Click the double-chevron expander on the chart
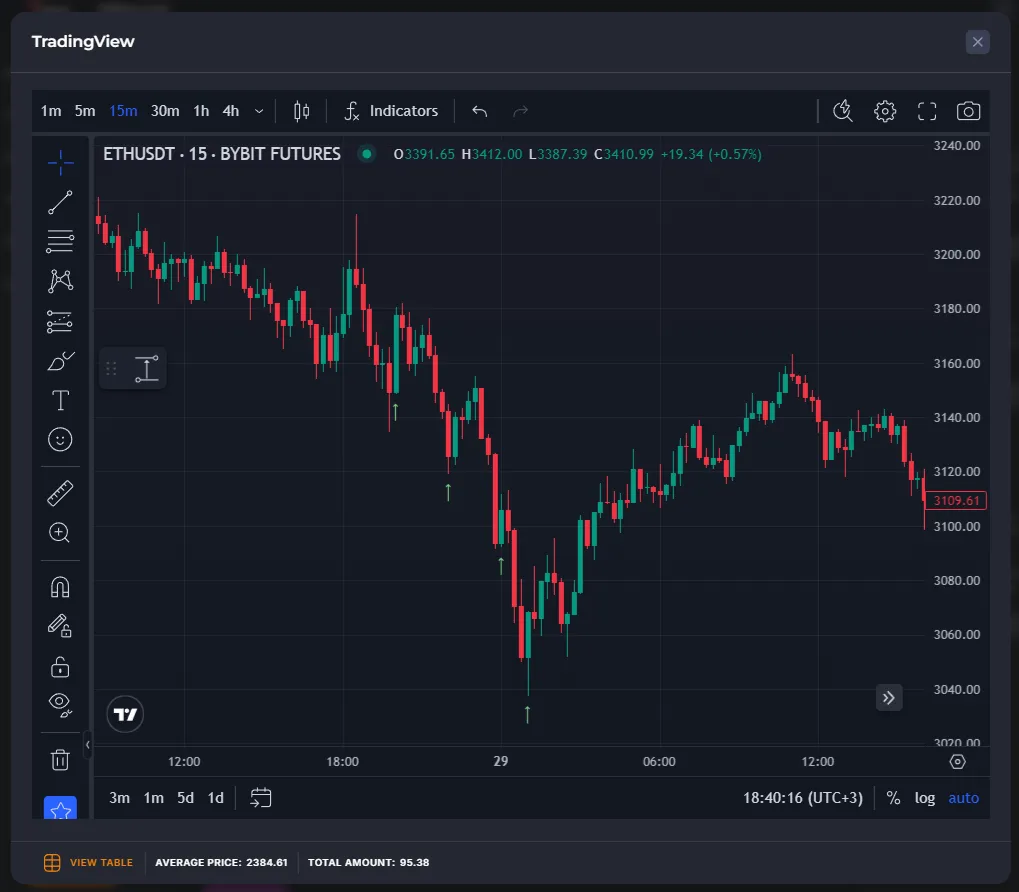 click(x=888, y=697)
